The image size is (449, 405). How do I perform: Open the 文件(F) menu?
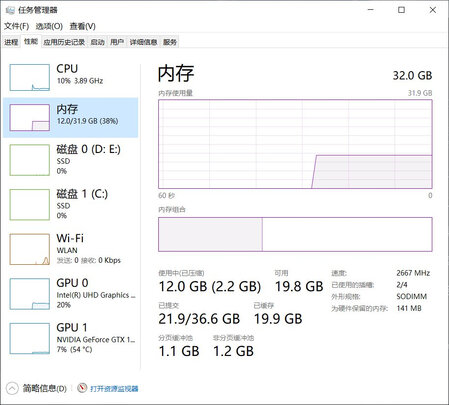(16, 26)
